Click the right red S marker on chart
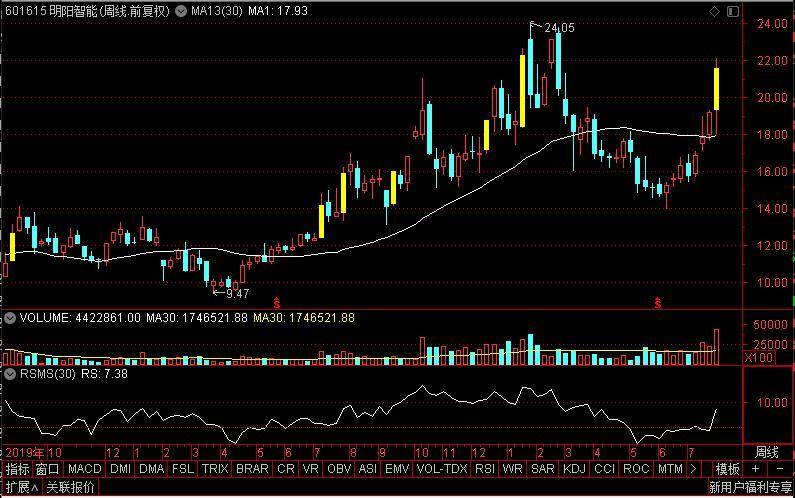The height and width of the screenshot is (498, 795). pyautogui.click(x=658, y=301)
